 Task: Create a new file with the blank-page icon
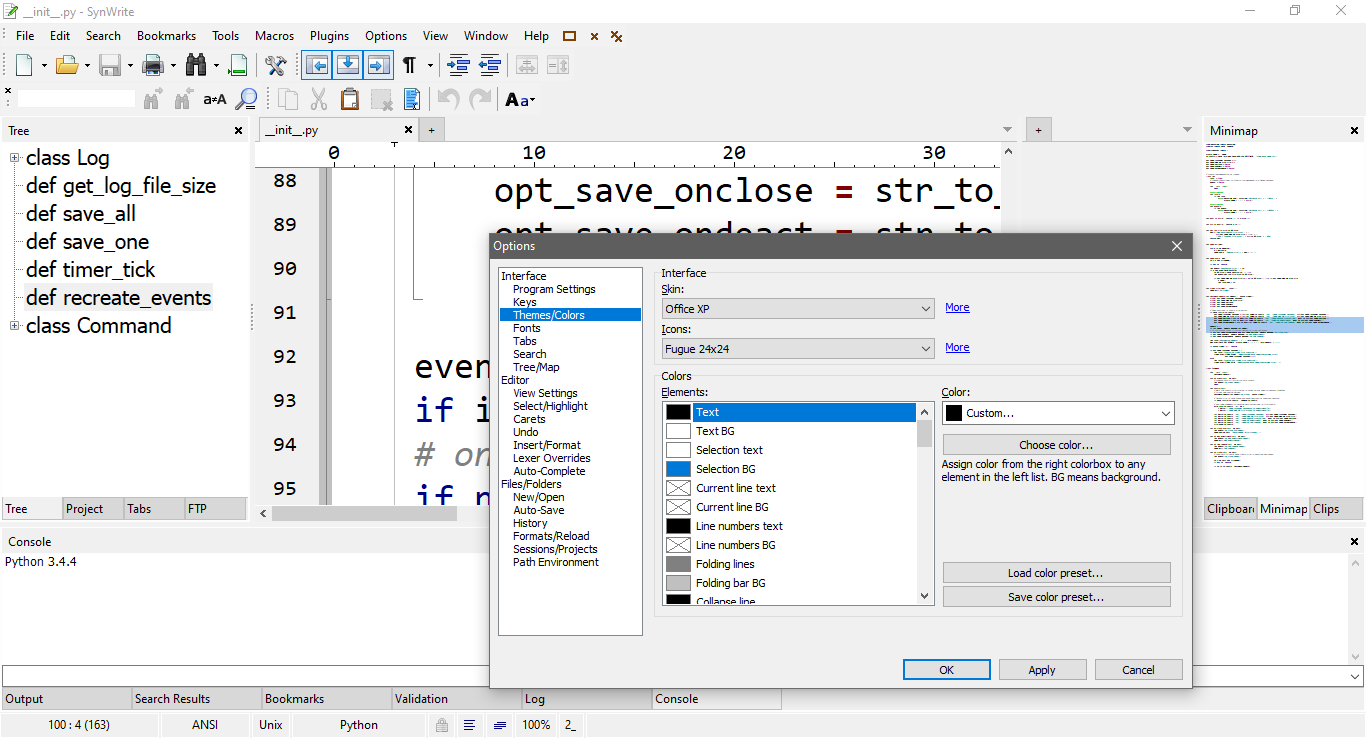coord(24,66)
